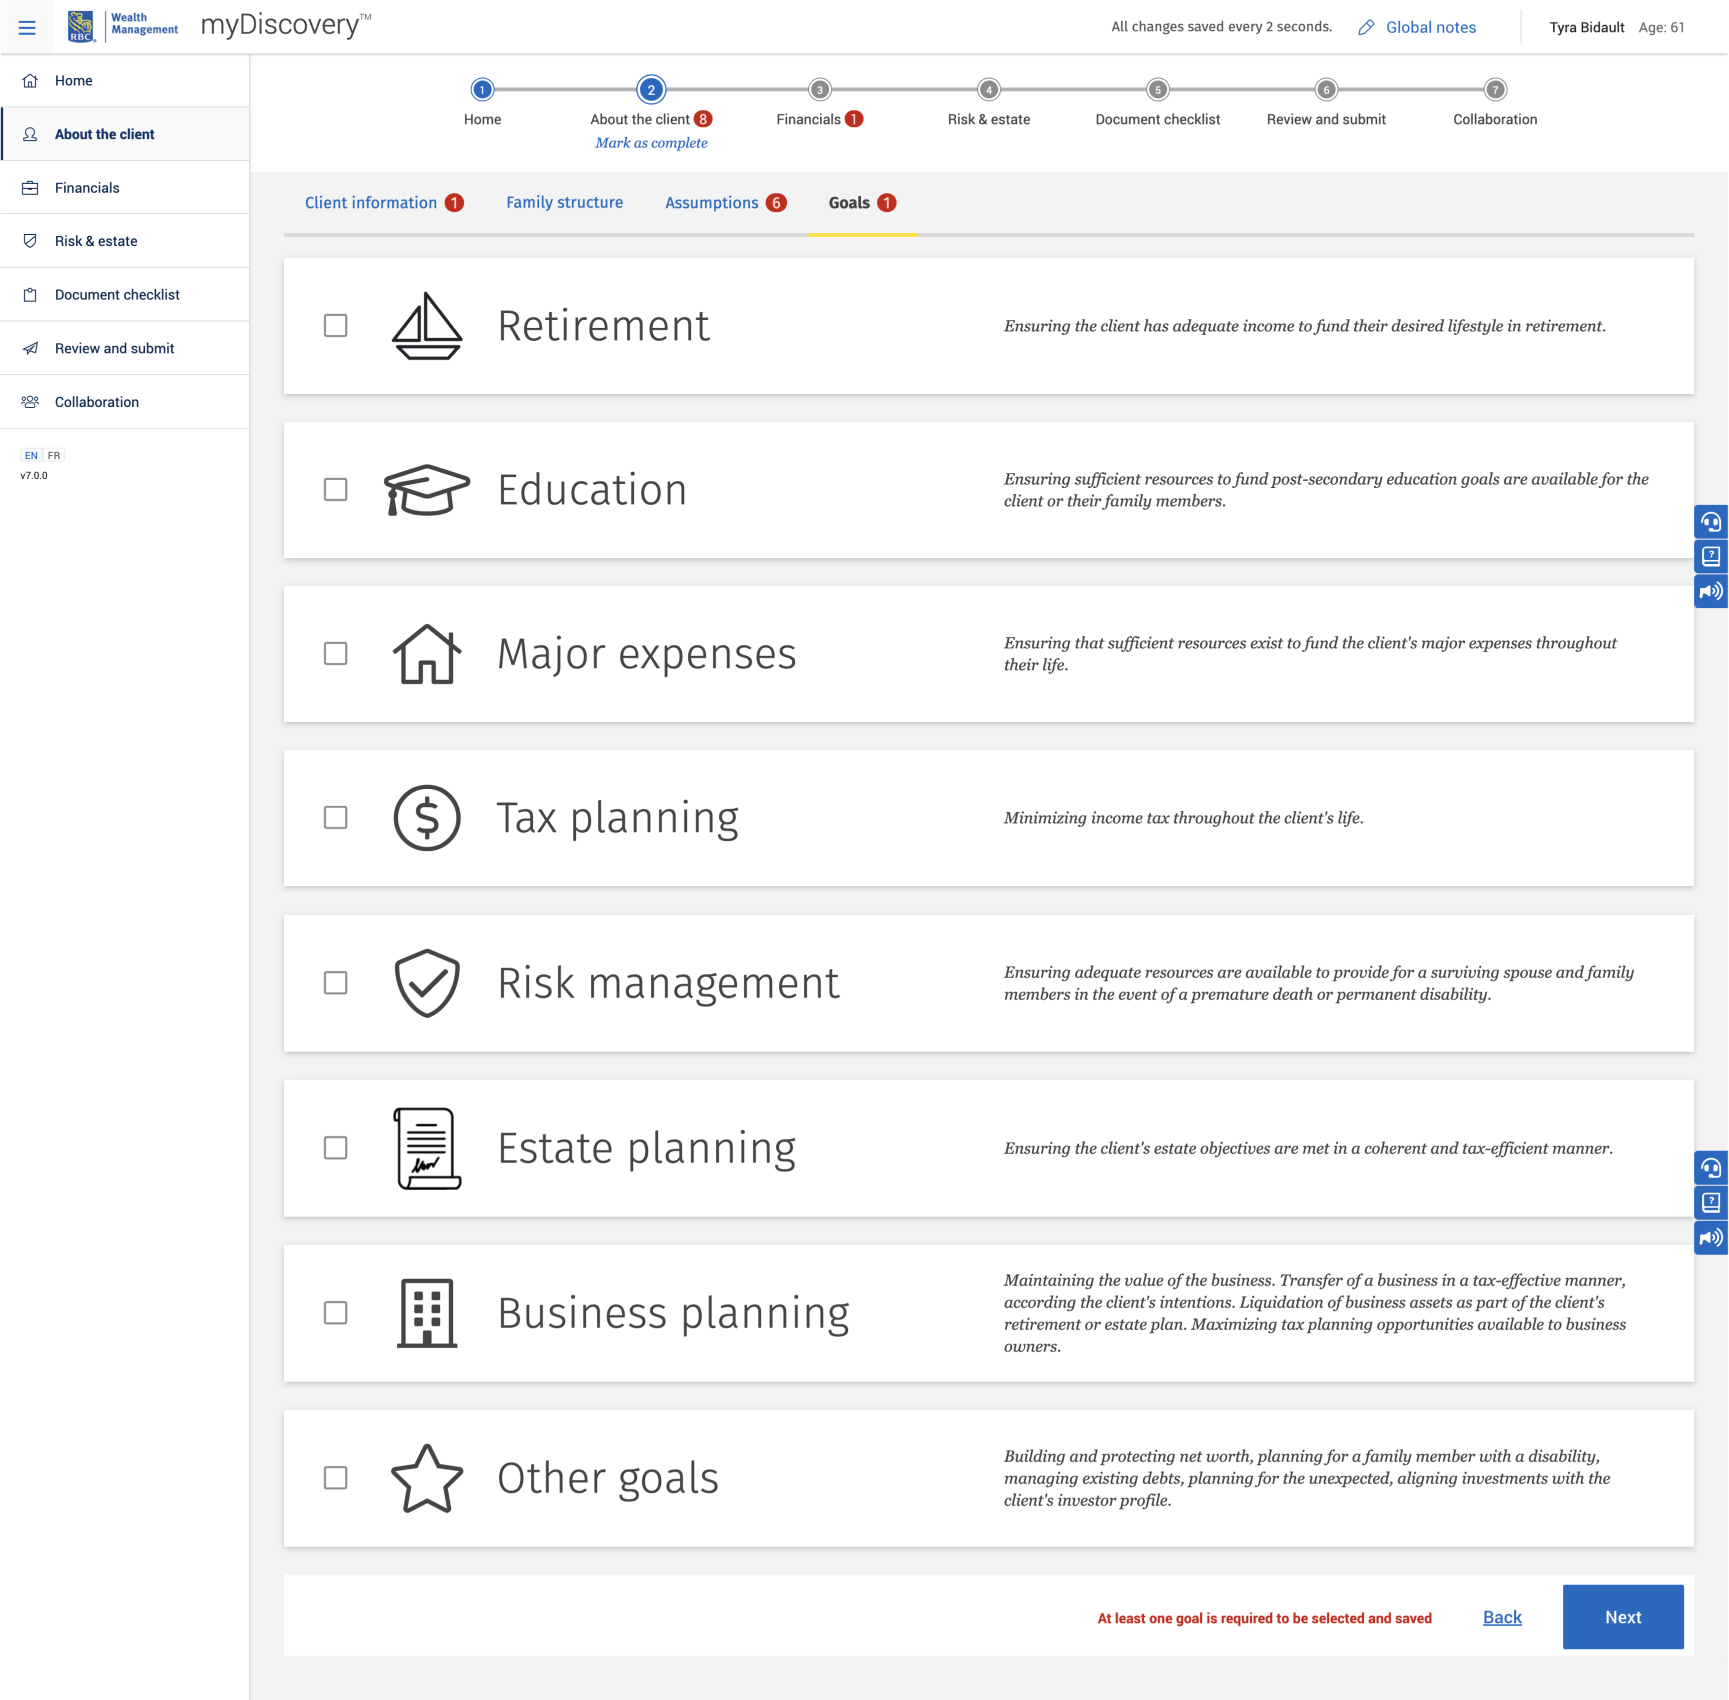Click the Next button
1729x1700 pixels.
tap(1623, 1617)
